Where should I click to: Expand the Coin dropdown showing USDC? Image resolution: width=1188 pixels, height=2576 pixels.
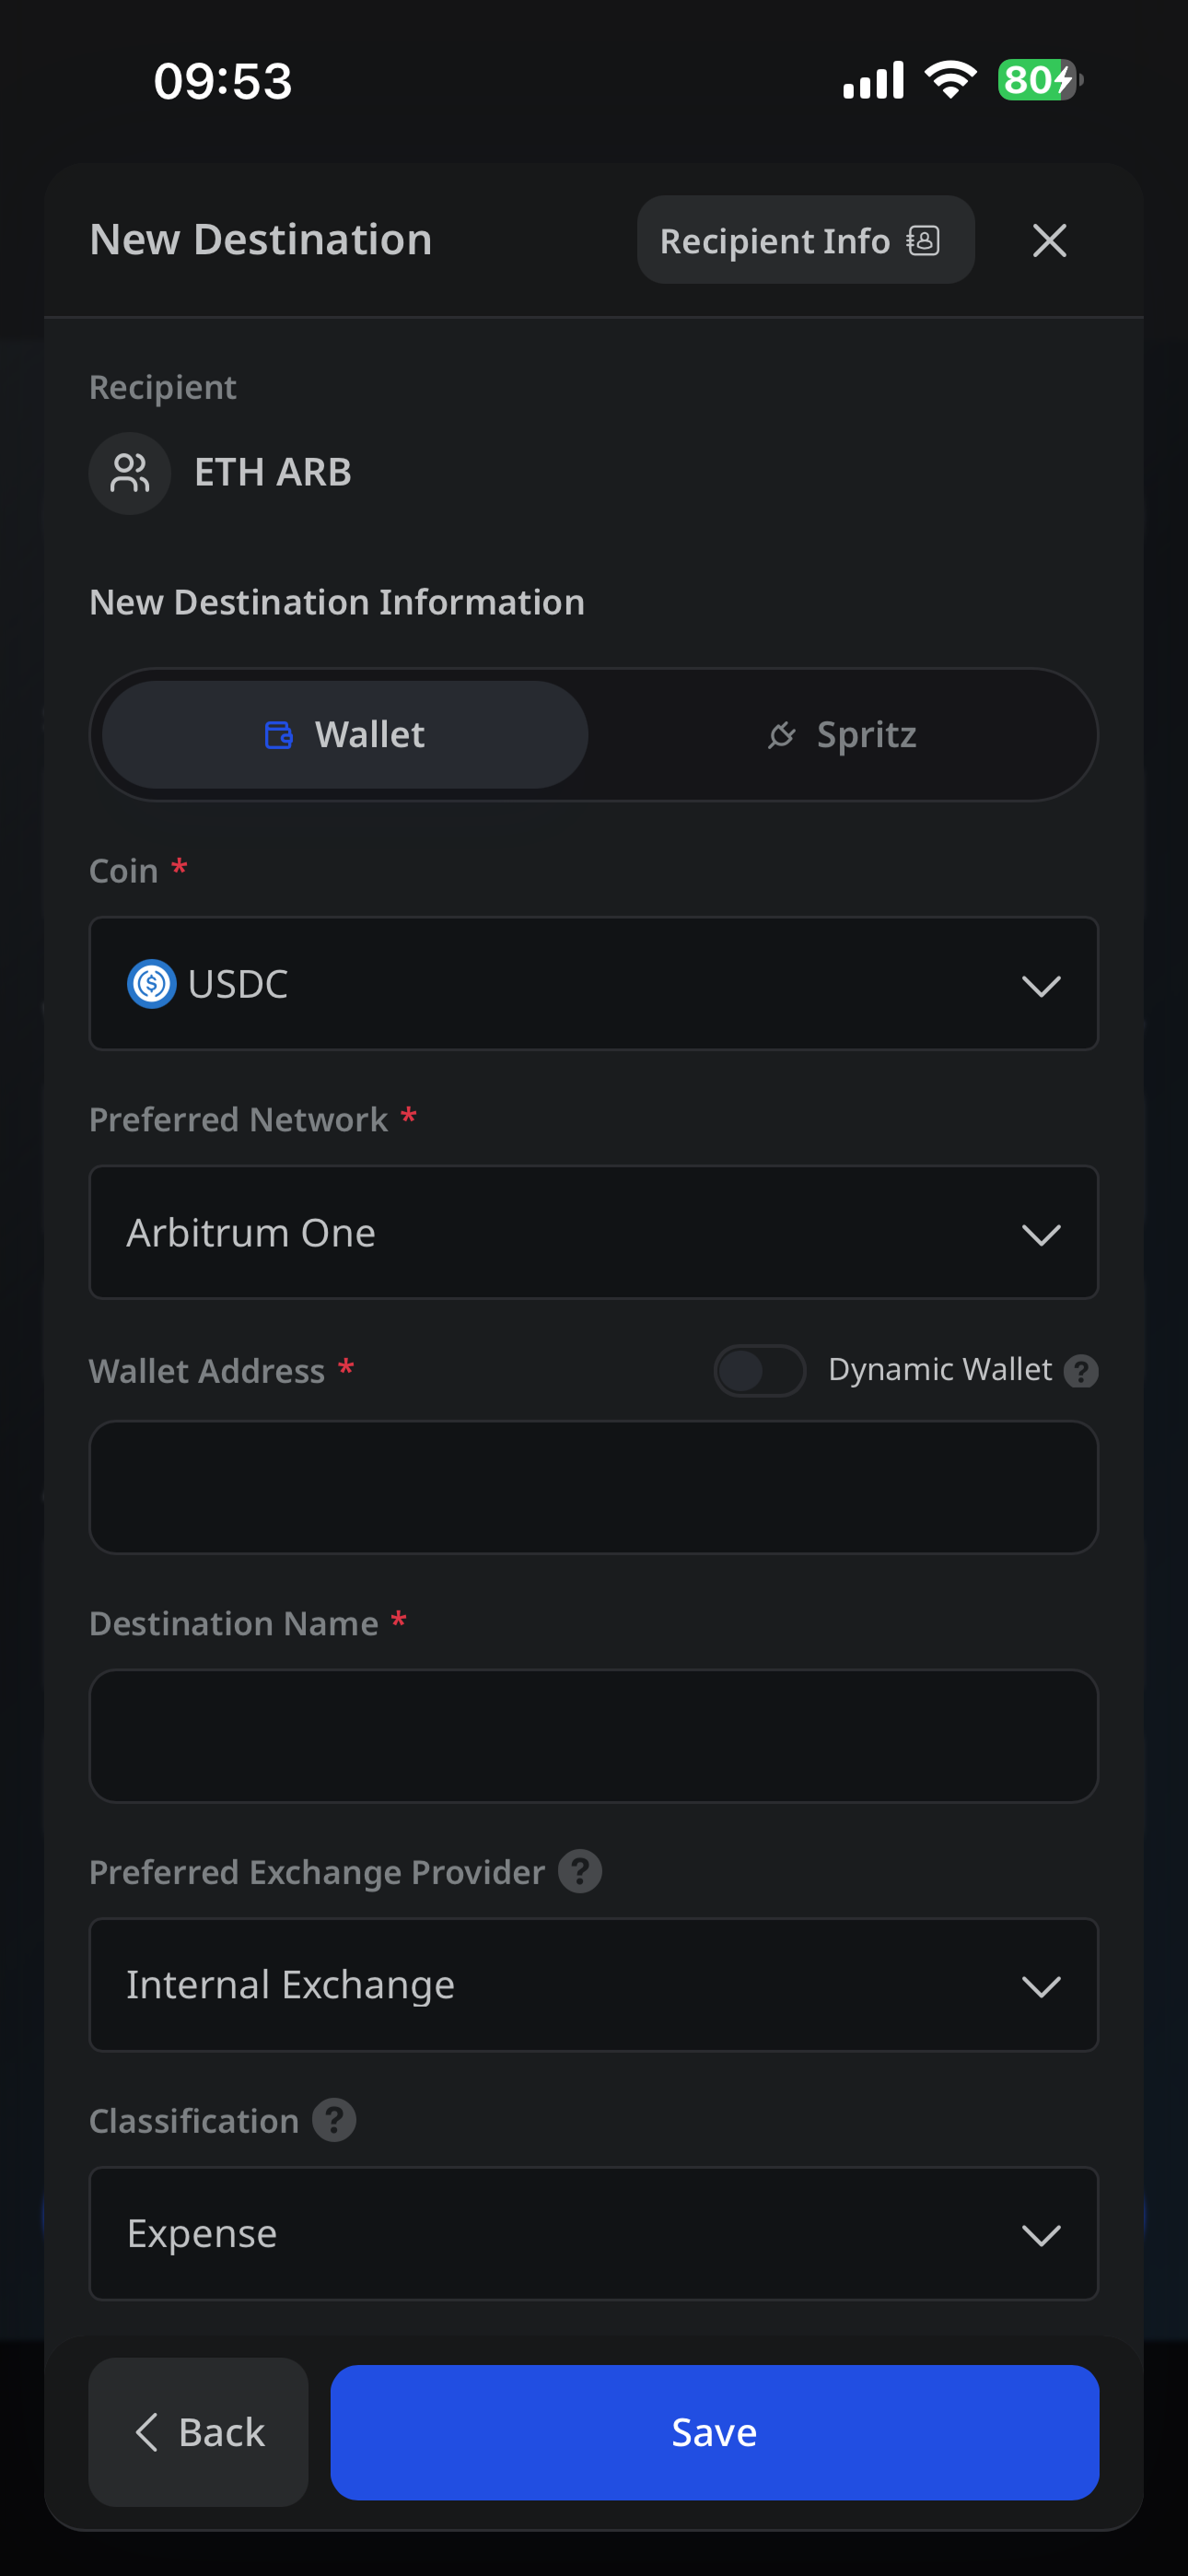[x=594, y=984]
